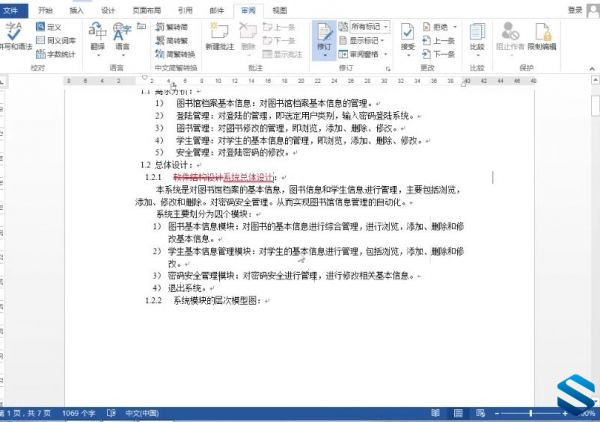This screenshot has width=600, height=422.
Task: Switch to the 引用 references tab
Action: (185, 10)
